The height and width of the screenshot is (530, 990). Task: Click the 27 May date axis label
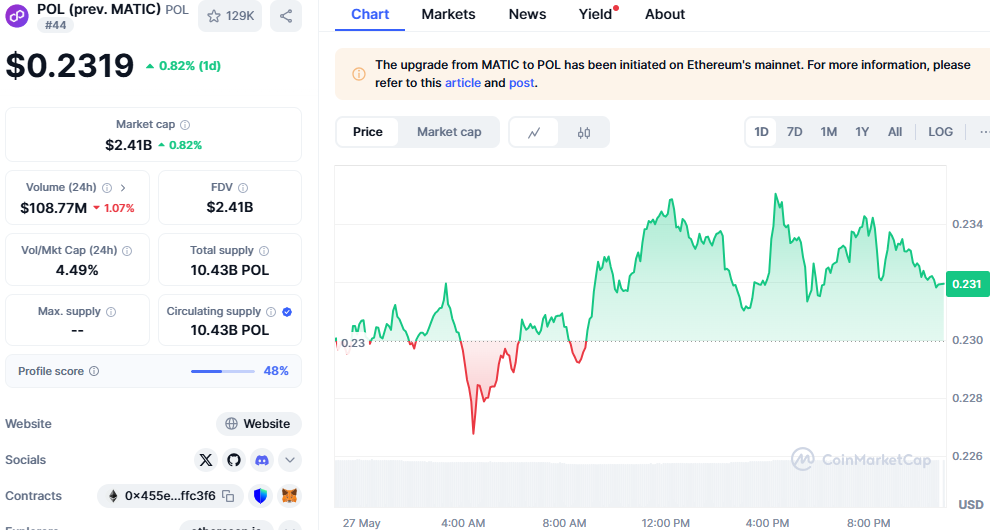pos(362,523)
